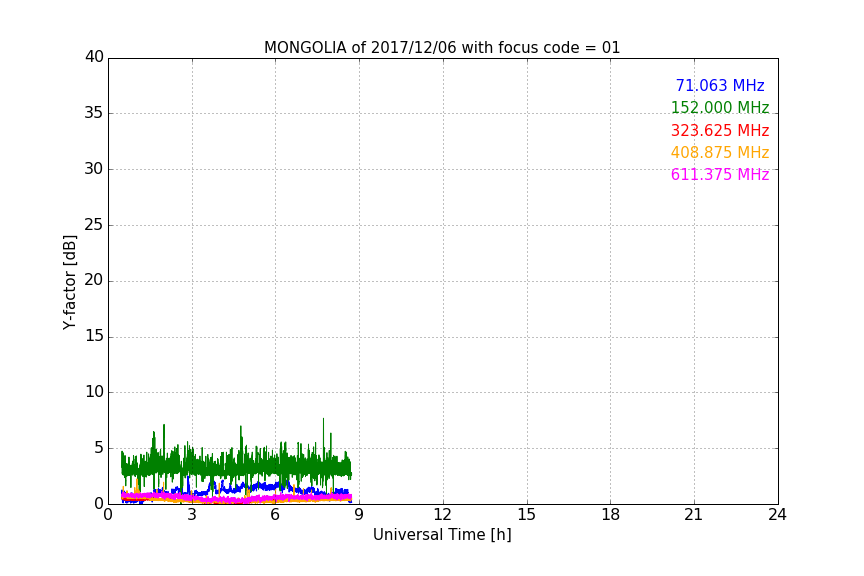Click x-axis tick label 21
The image size is (864, 576).
(x=694, y=515)
